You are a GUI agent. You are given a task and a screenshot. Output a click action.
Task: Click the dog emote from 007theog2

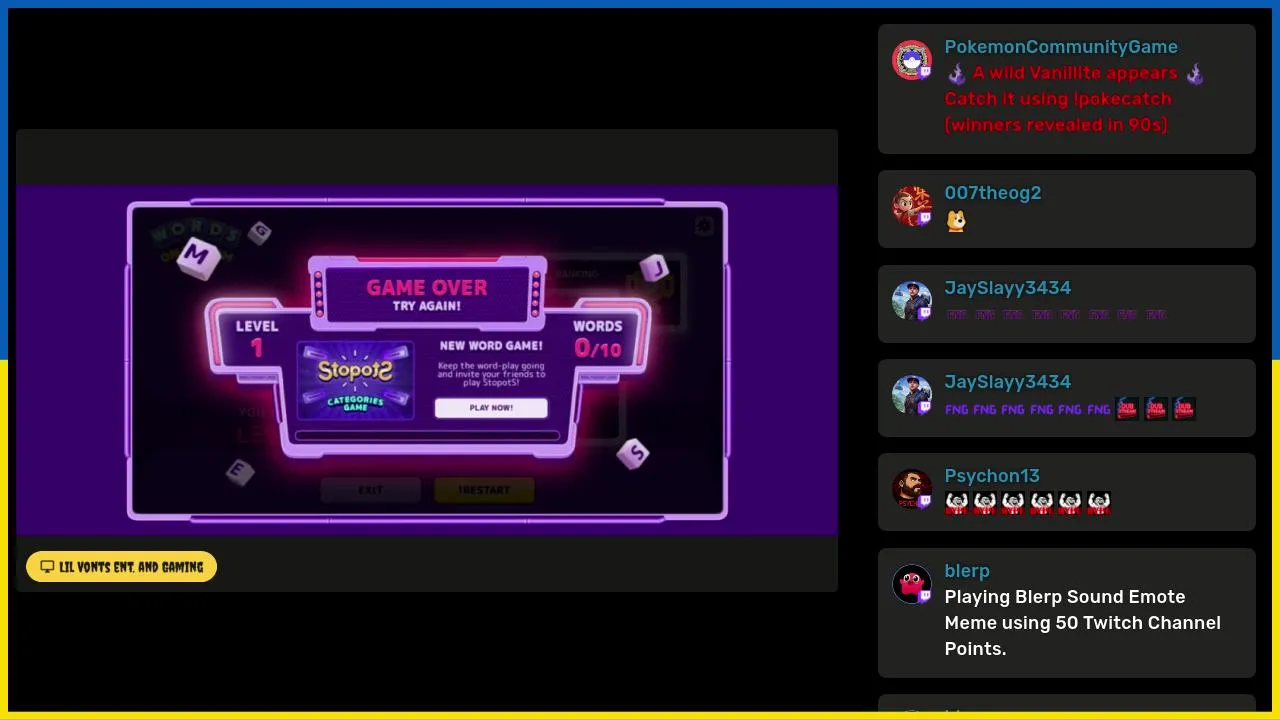pos(956,220)
